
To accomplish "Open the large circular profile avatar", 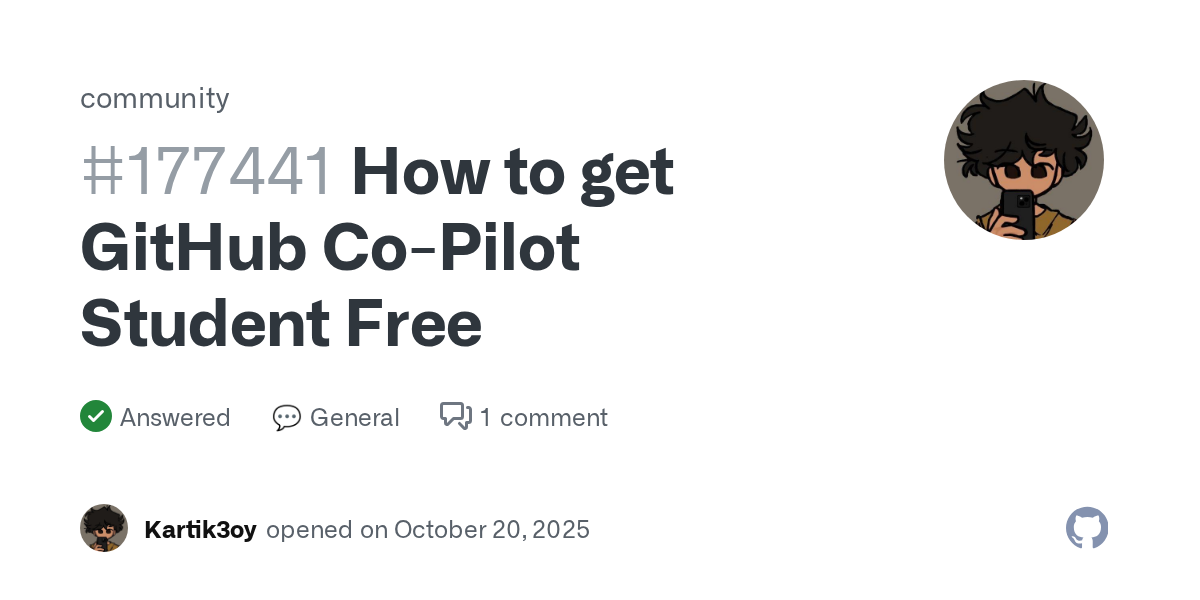I will [1023, 160].
